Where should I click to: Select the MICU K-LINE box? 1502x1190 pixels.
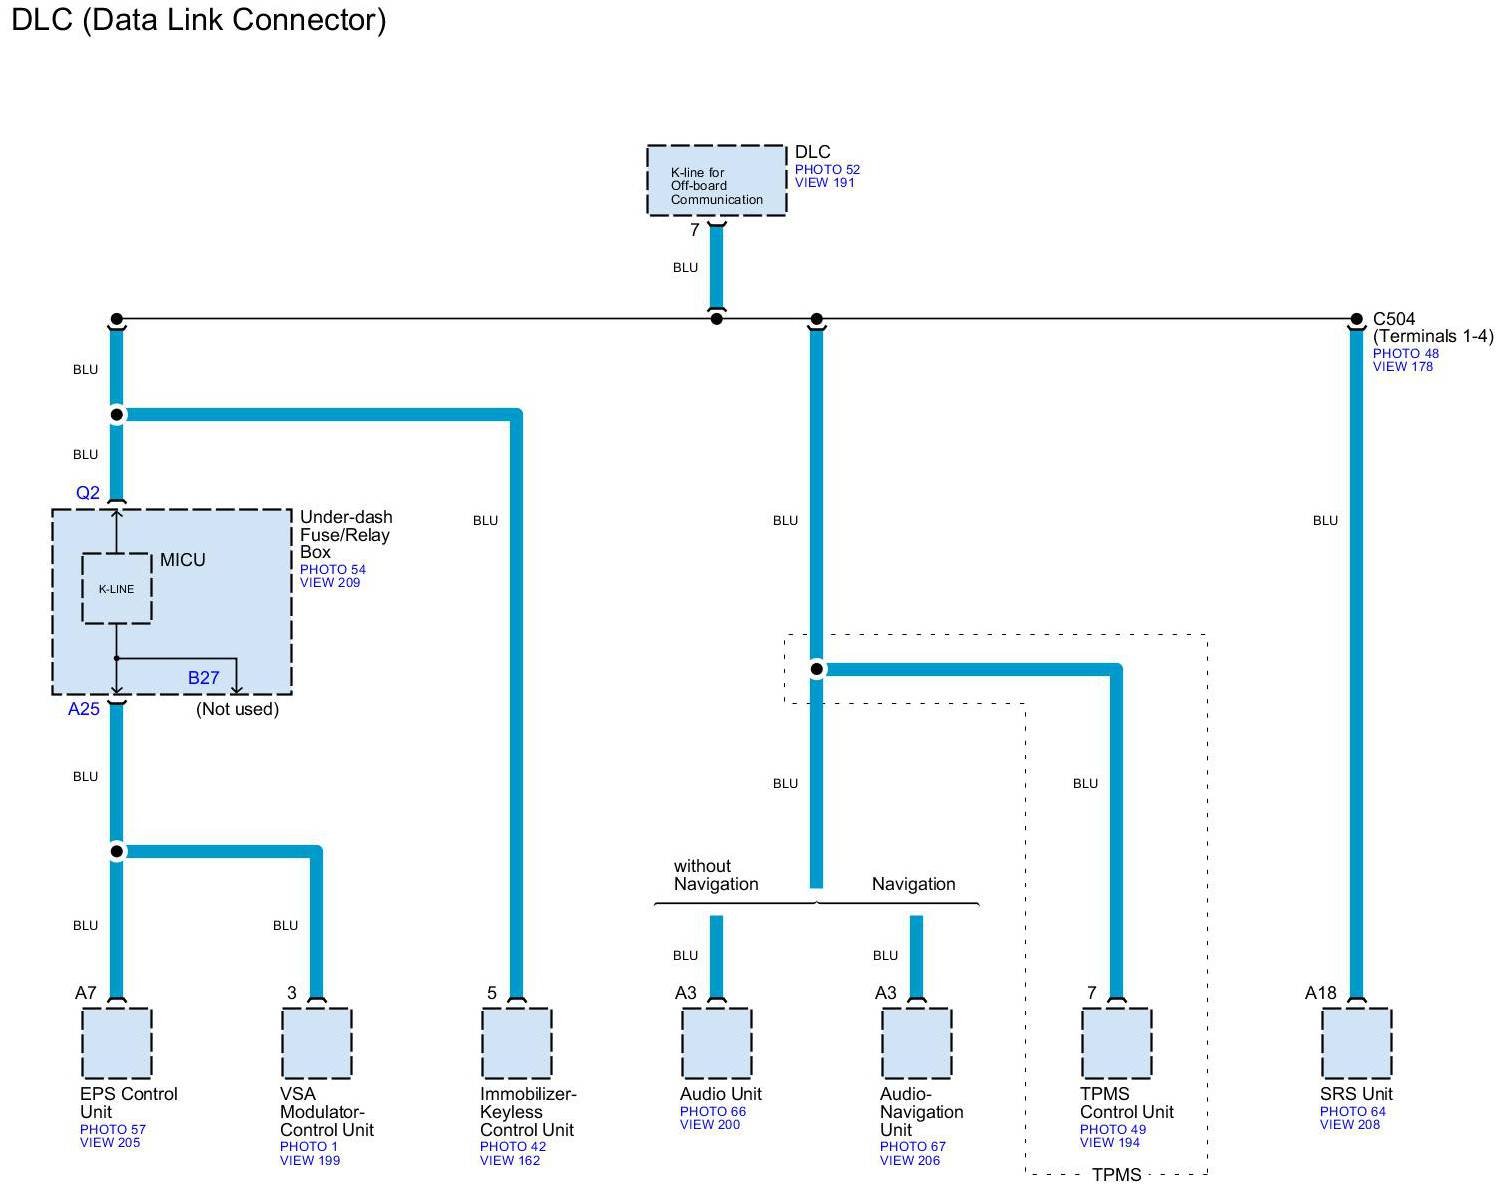pos(116,589)
